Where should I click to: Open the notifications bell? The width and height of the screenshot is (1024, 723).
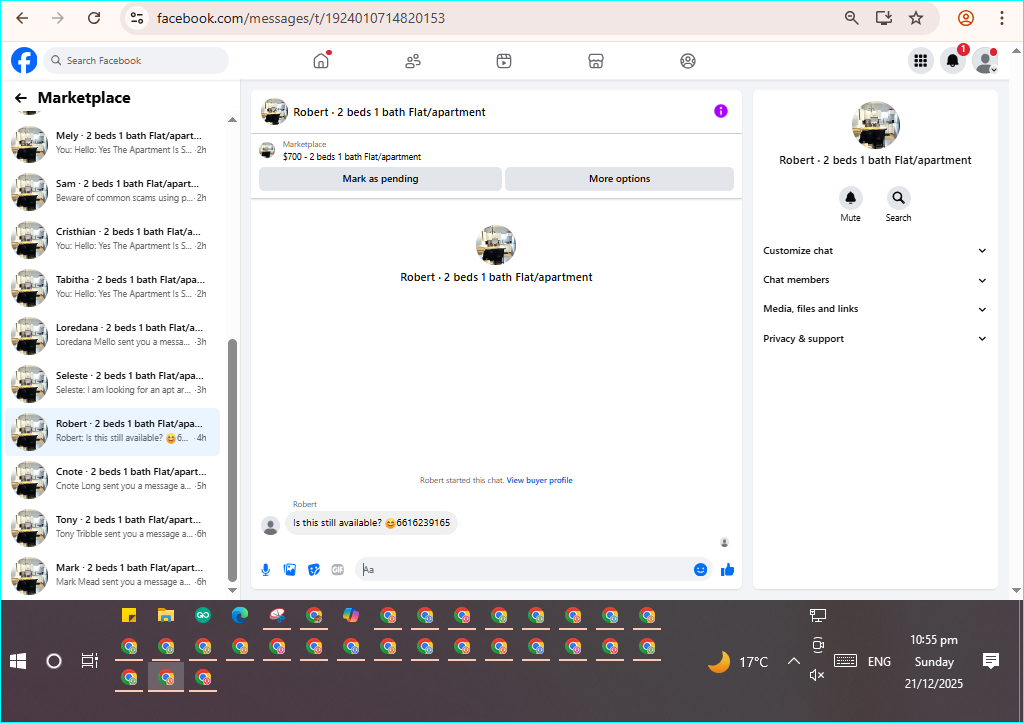[x=953, y=61]
